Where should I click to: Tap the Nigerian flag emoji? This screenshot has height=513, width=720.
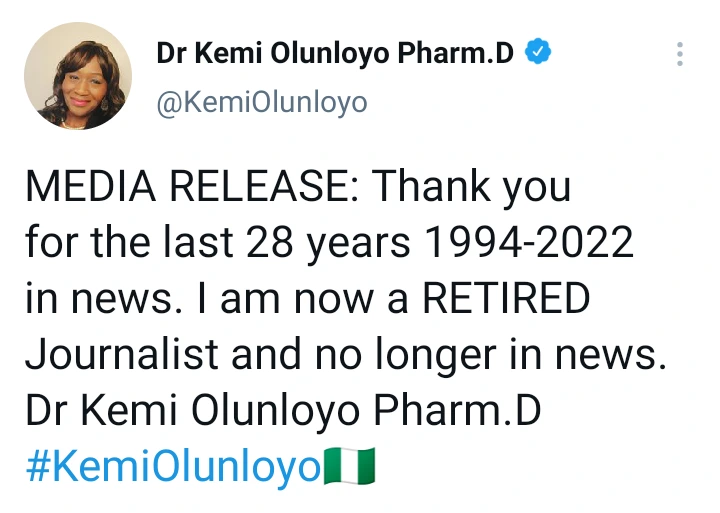point(351,468)
